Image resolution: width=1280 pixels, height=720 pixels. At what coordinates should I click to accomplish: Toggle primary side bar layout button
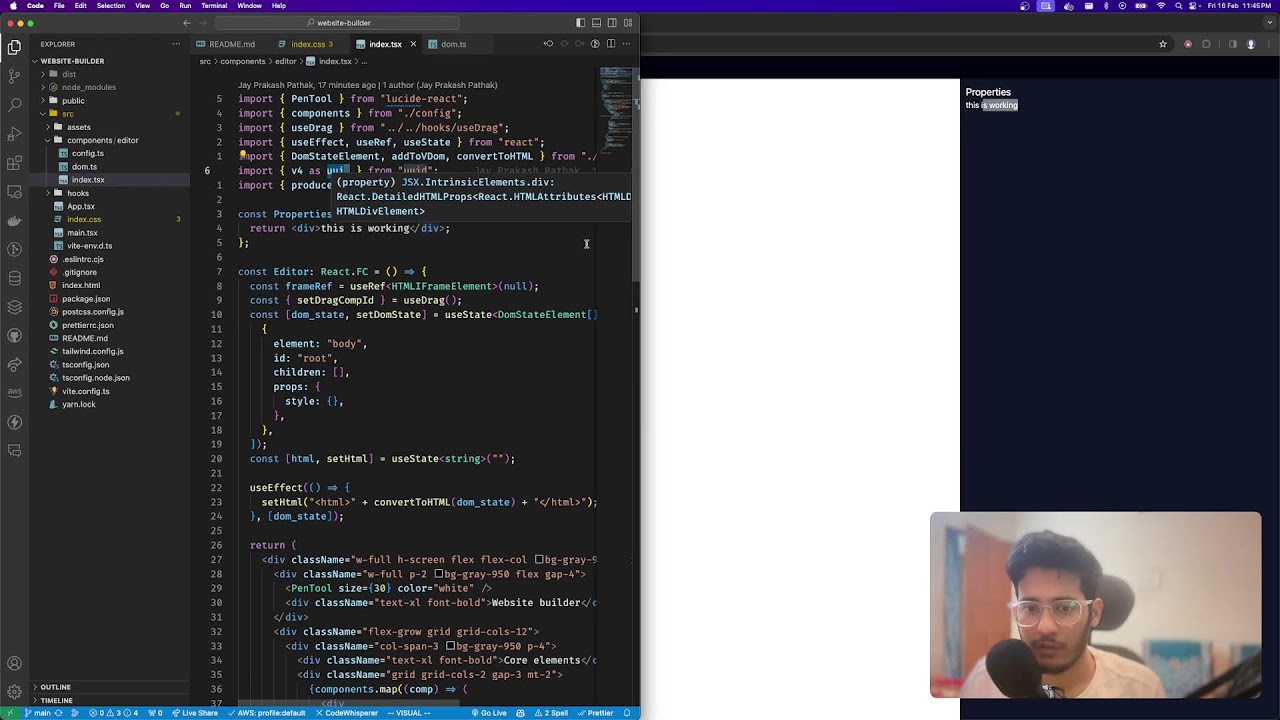tap(580, 22)
